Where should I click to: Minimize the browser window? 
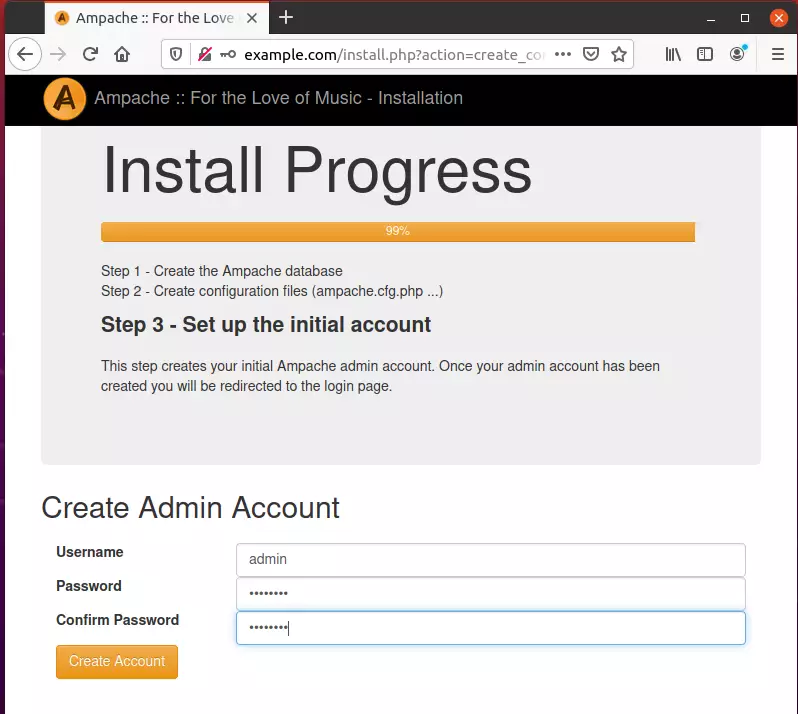711,19
